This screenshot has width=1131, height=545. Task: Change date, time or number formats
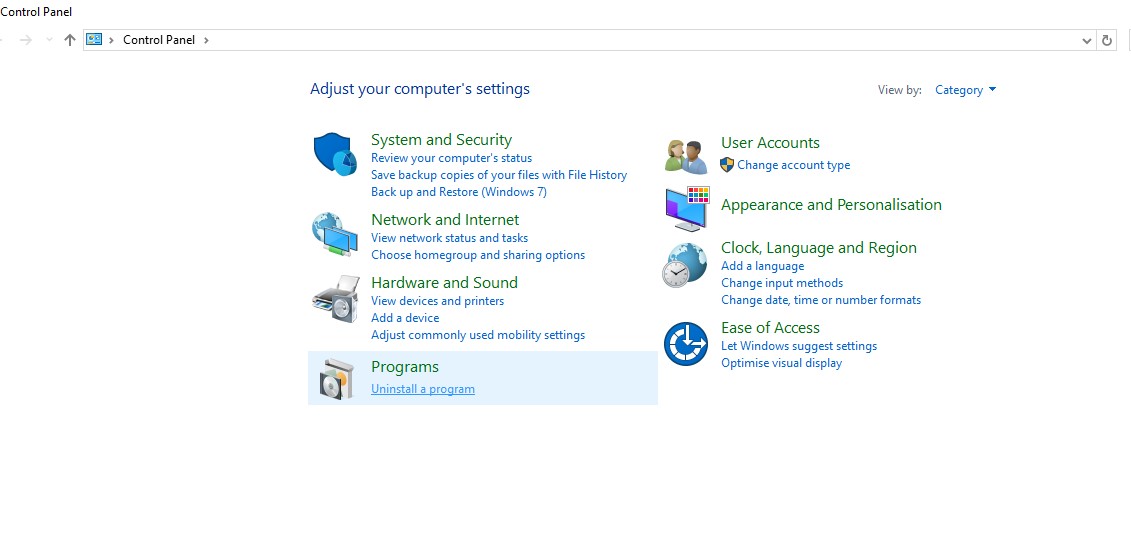tap(821, 300)
